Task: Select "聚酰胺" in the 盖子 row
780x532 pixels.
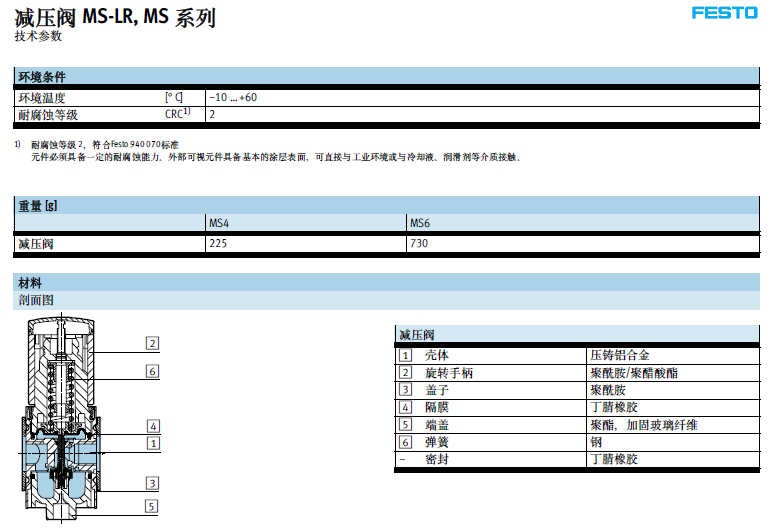Action: 608,390
